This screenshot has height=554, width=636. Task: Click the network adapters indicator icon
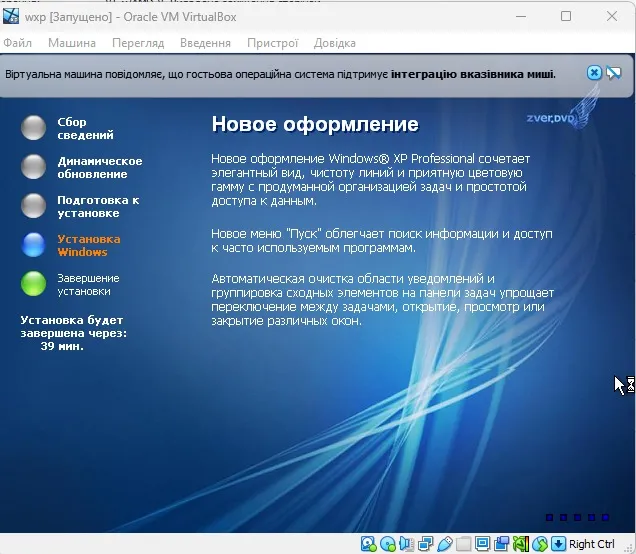[x=425, y=544]
